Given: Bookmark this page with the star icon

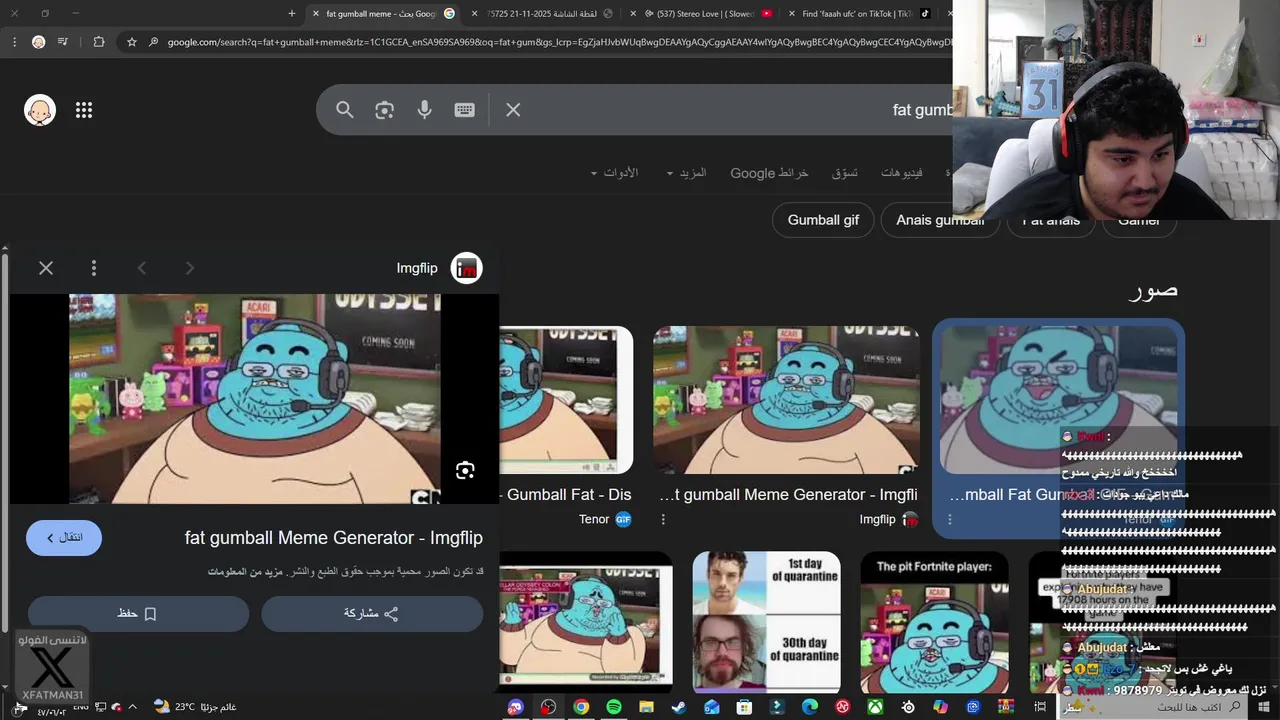Looking at the screenshot, I should point(131,42).
